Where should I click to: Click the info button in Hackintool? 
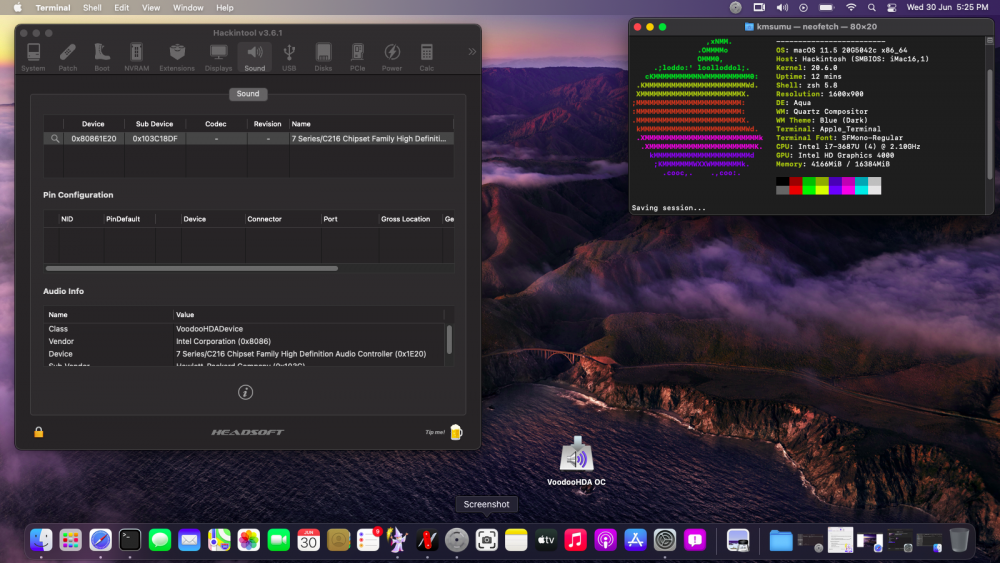tap(246, 392)
